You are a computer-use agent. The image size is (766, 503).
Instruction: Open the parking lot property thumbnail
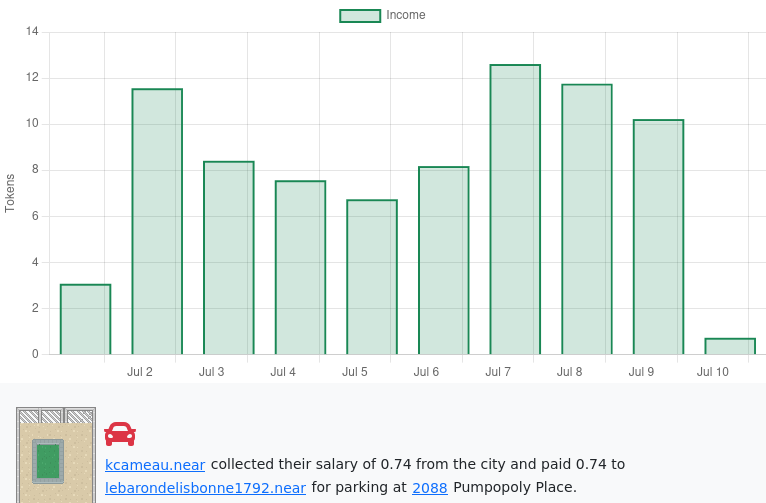(x=56, y=455)
